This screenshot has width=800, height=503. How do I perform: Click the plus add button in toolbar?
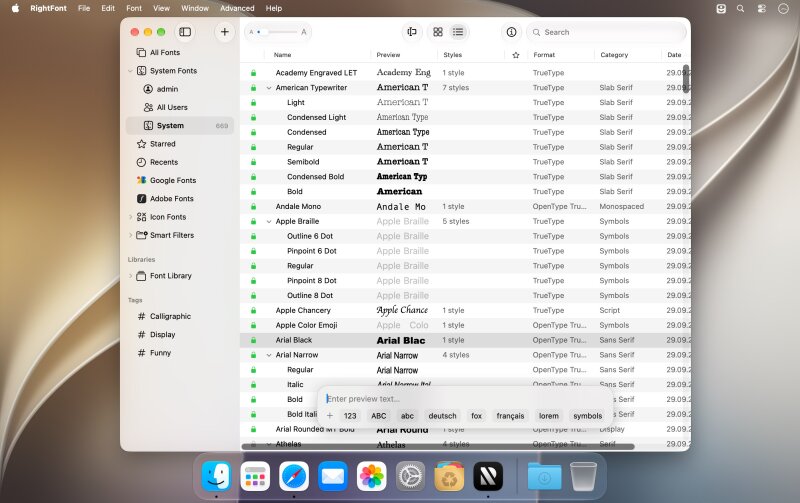(x=224, y=32)
